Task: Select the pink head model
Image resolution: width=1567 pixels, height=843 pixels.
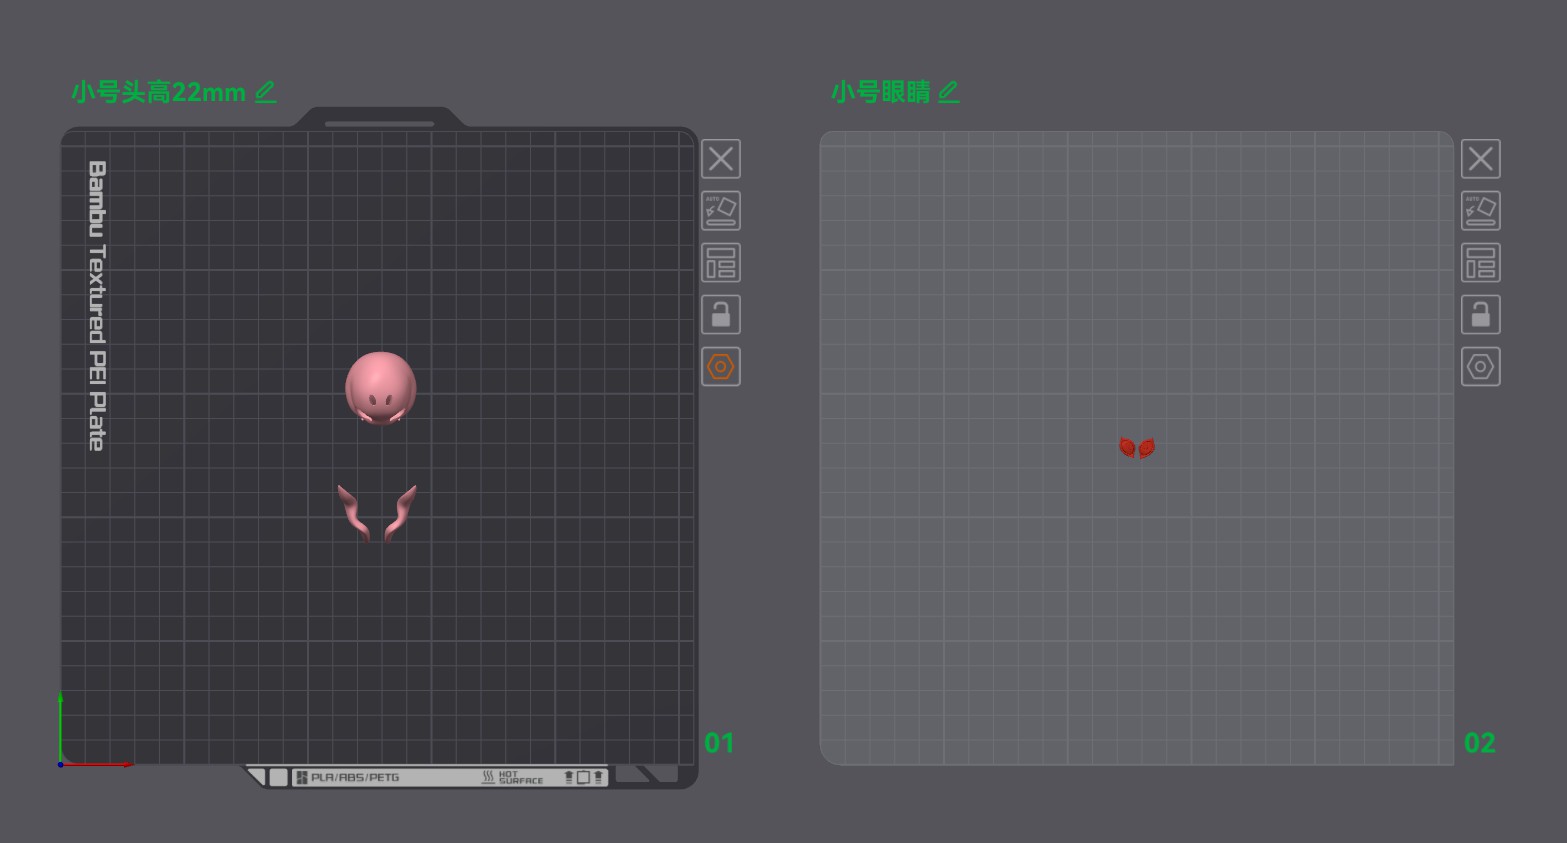Action: pyautogui.click(x=380, y=387)
